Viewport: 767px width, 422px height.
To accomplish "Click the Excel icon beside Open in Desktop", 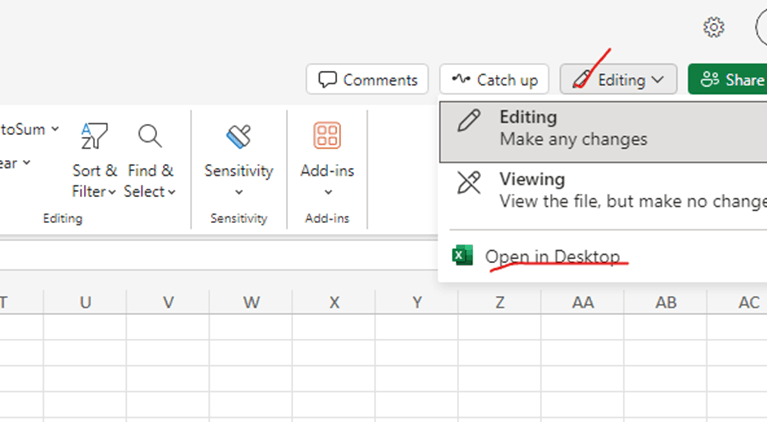I will coord(462,255).
